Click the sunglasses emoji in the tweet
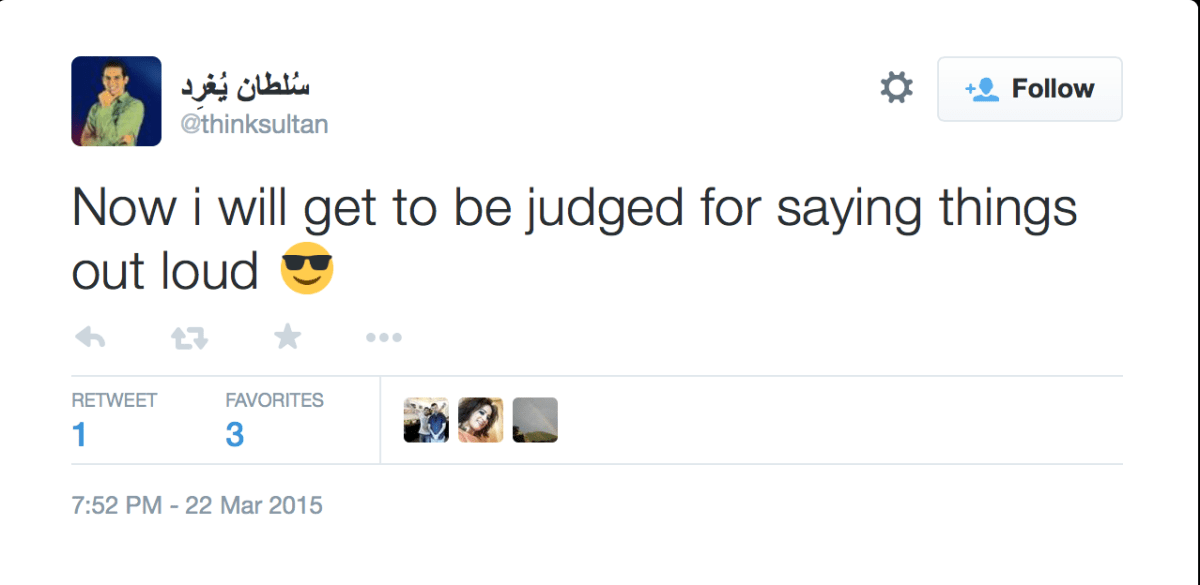This screenshot has height=585, width=1200. point(306,270)
